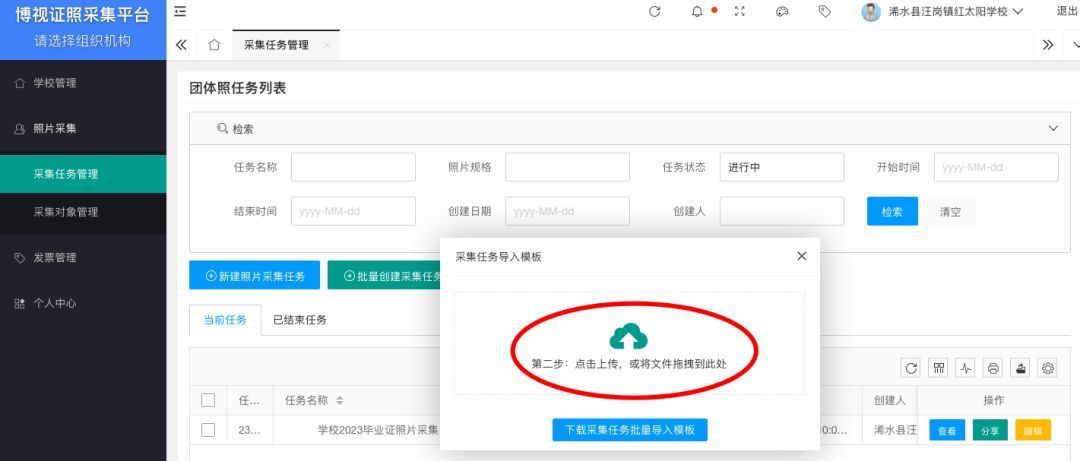Expand 发票管理 sidebar menu
The height and width of the screenshot is (461, 1080).
coord(83,258)
